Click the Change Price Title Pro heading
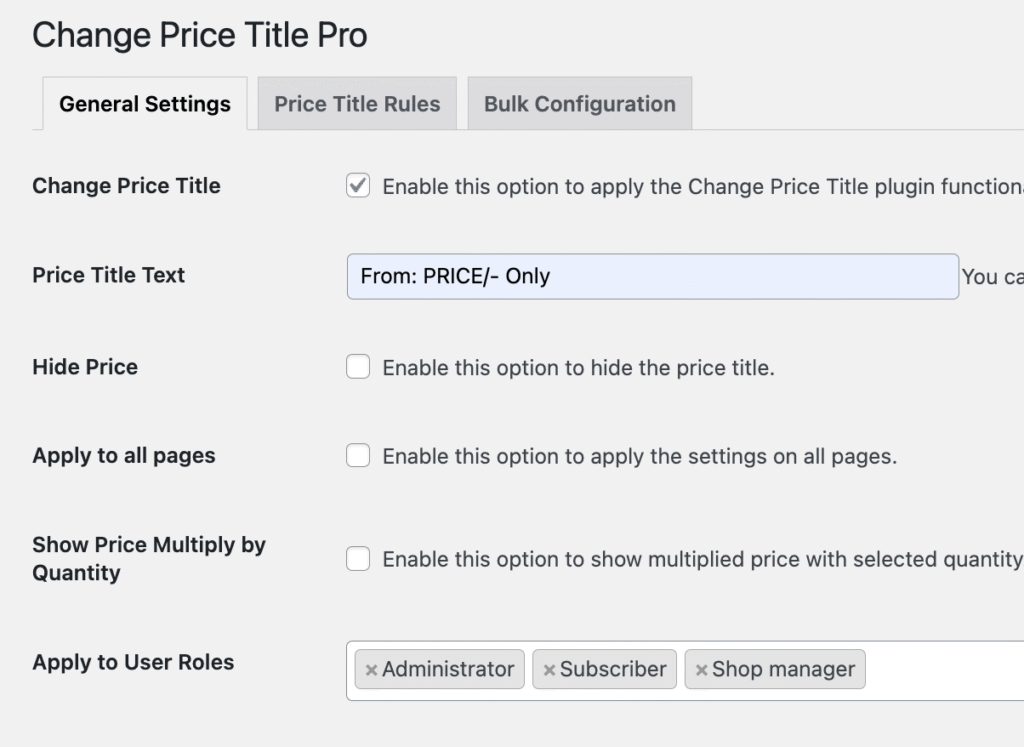 200,35
